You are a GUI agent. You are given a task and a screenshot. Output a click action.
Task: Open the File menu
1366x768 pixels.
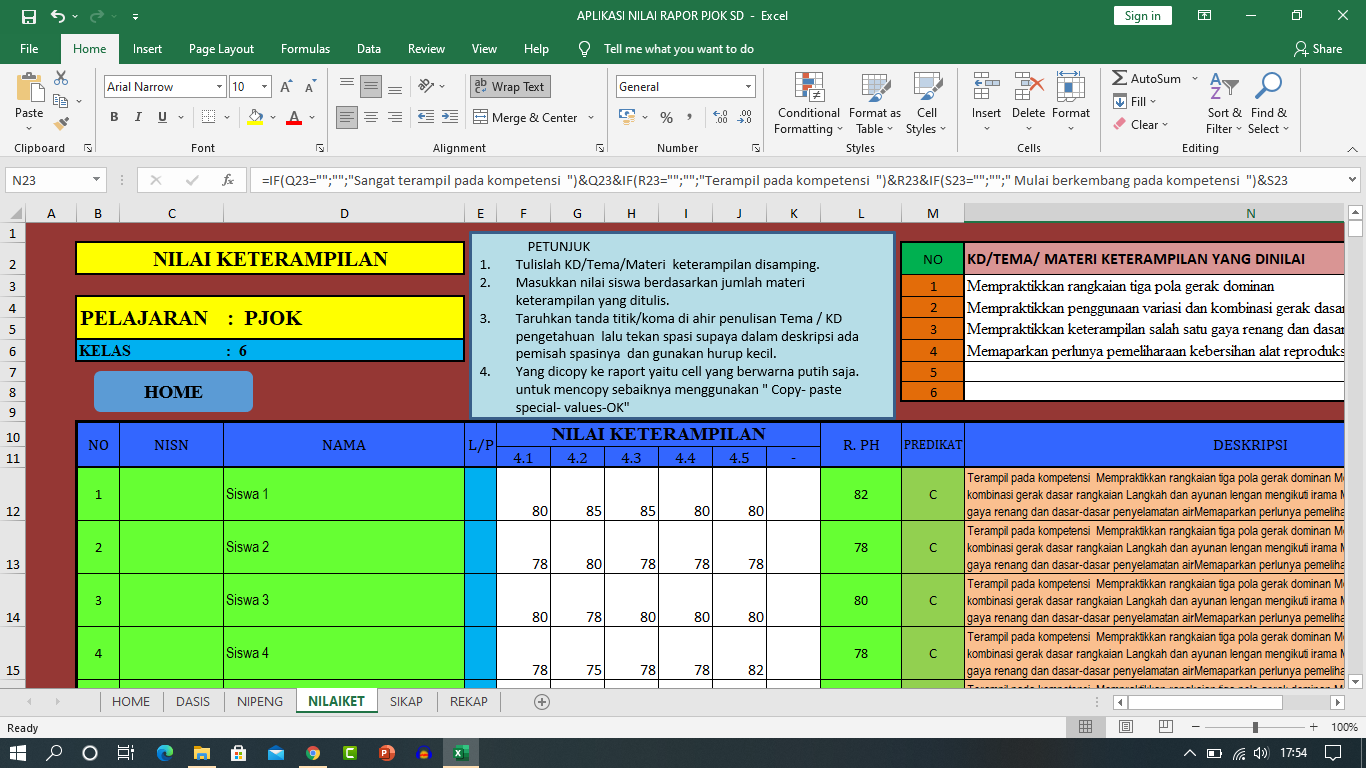[x=29, y=49]
